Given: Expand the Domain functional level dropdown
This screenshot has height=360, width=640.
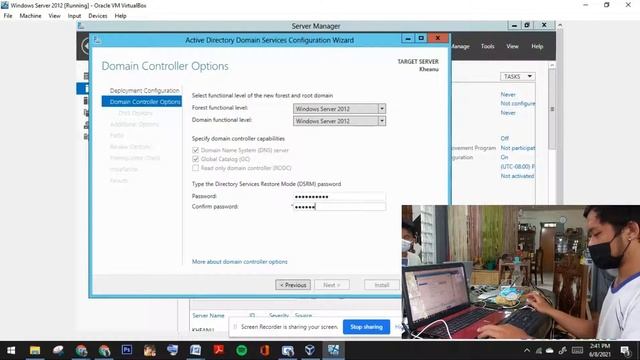Looking at the screenshot, I should pyautogui.click(x=382, y=121).
